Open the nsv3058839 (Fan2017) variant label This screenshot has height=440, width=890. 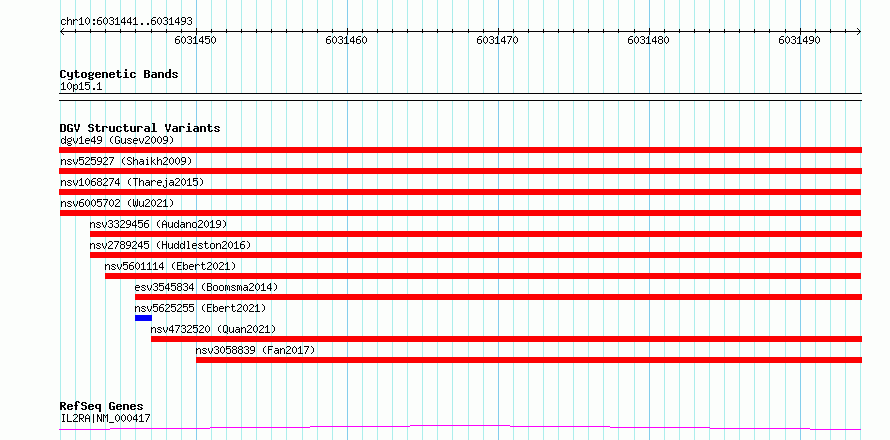255,350
